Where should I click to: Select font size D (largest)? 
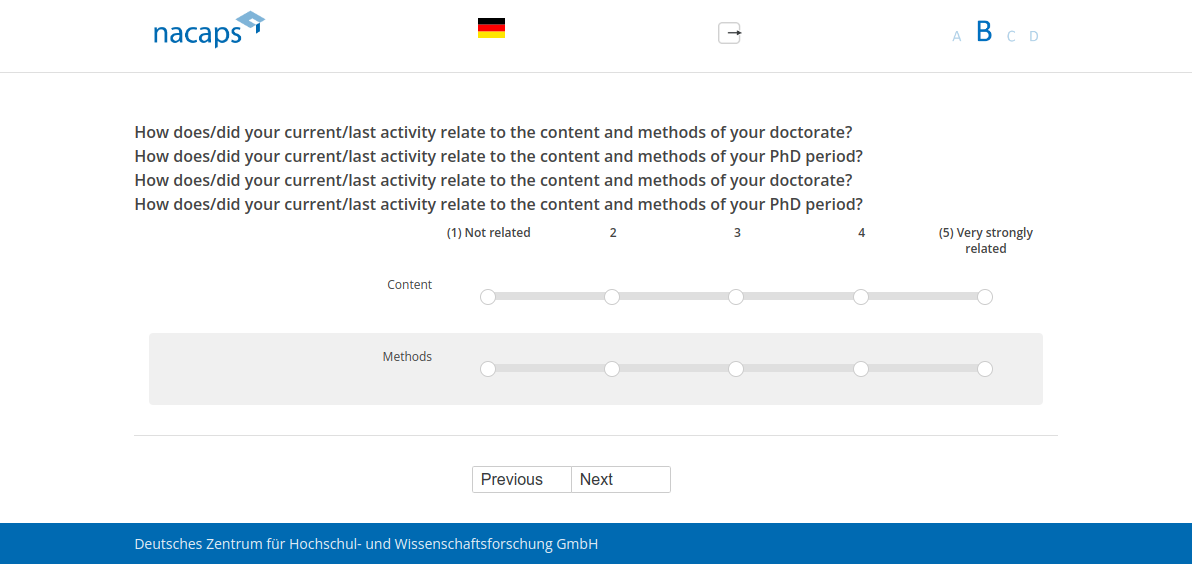[x=1034, y=37]
